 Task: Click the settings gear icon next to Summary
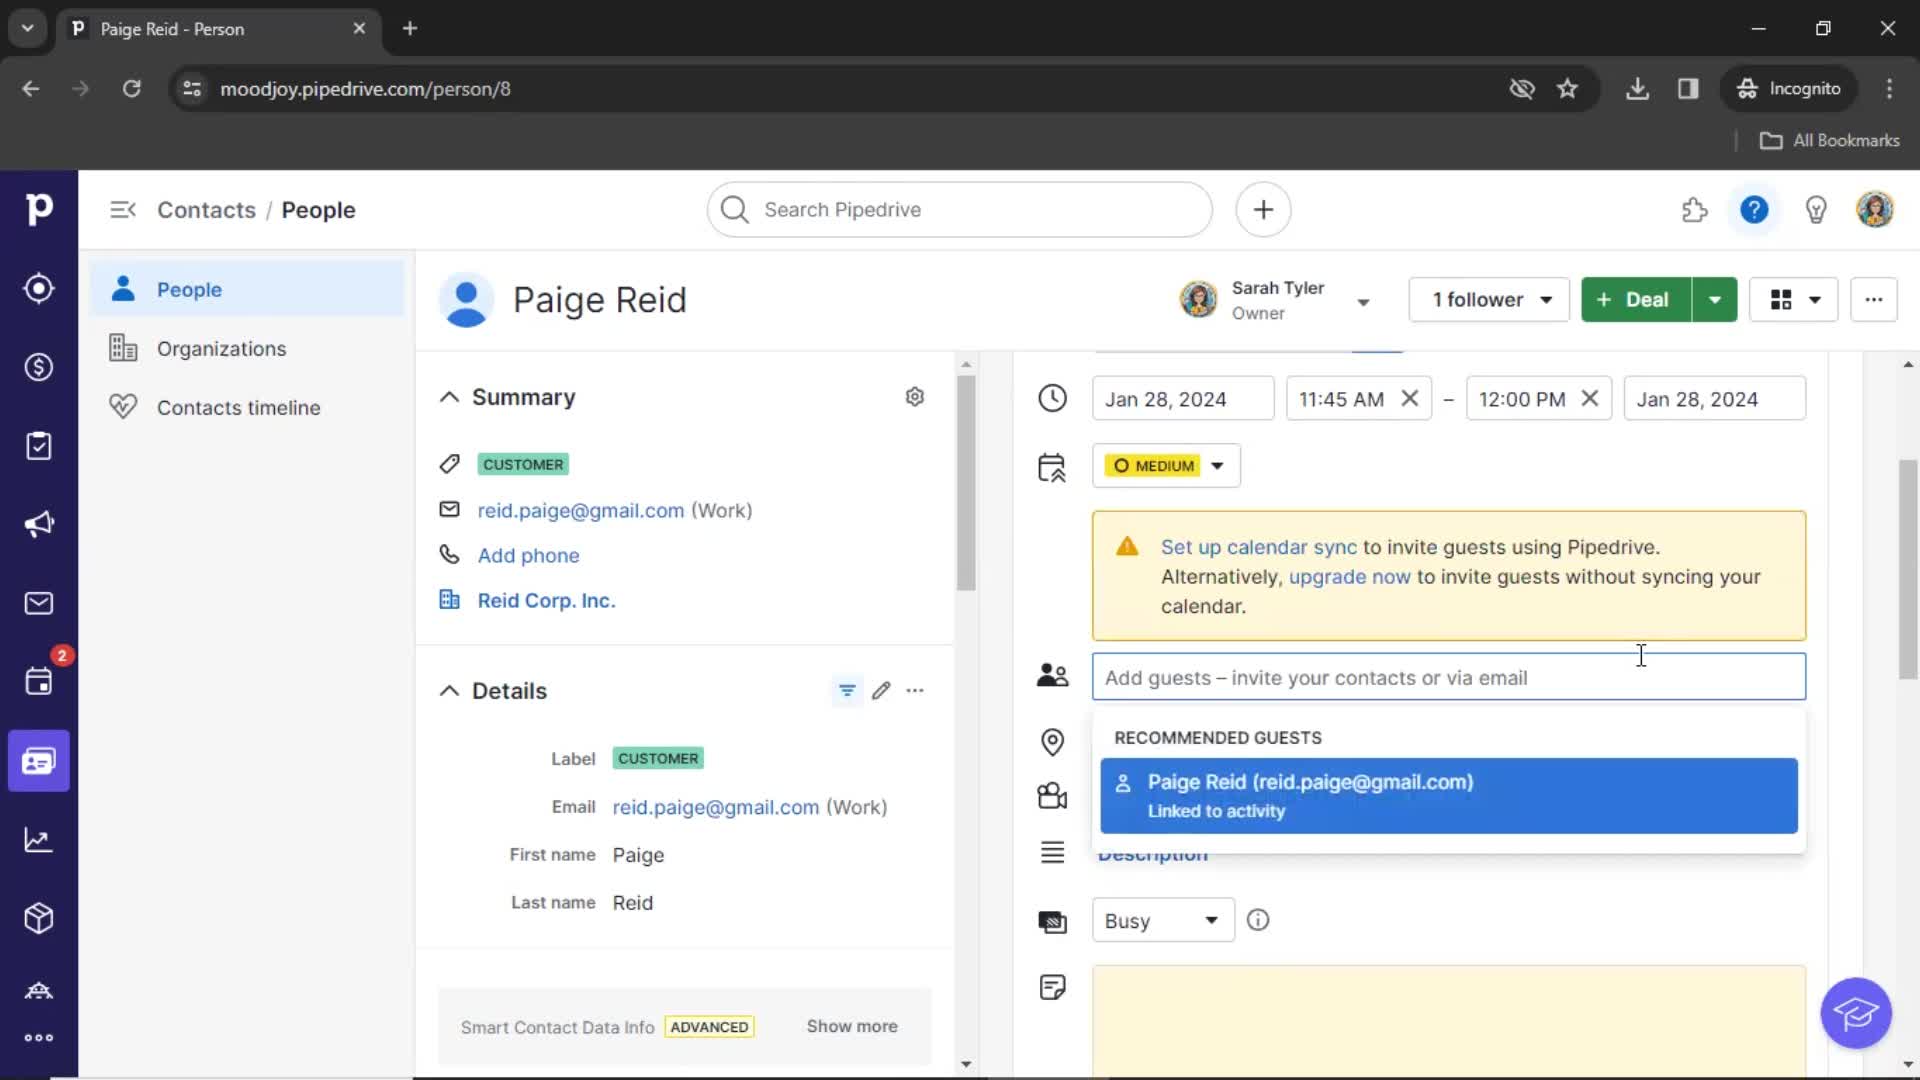(915, 397)
